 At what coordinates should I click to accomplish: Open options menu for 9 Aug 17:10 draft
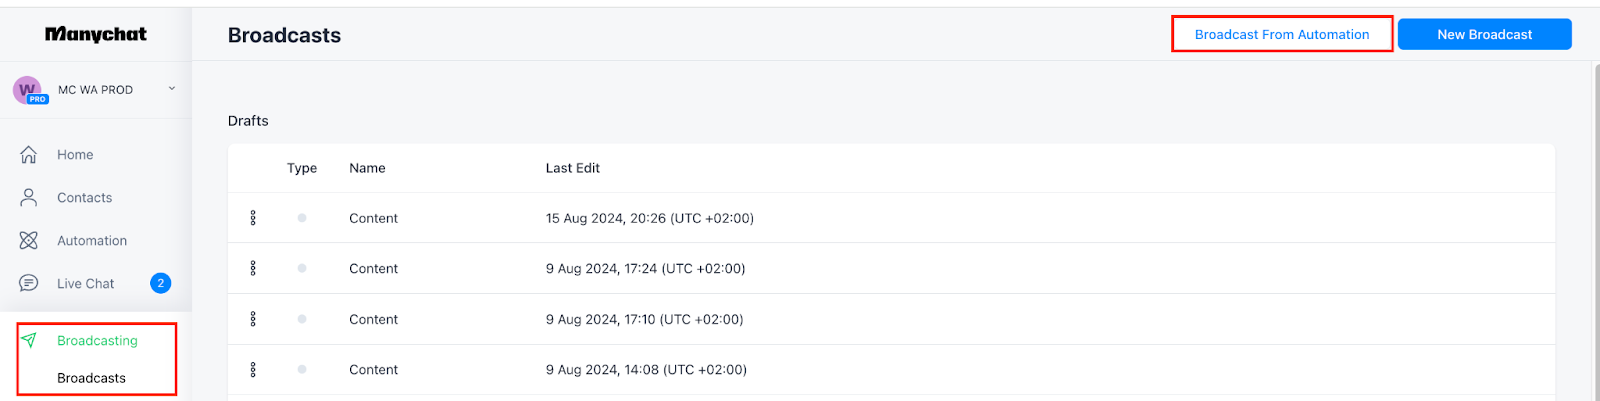click(253, 319)
